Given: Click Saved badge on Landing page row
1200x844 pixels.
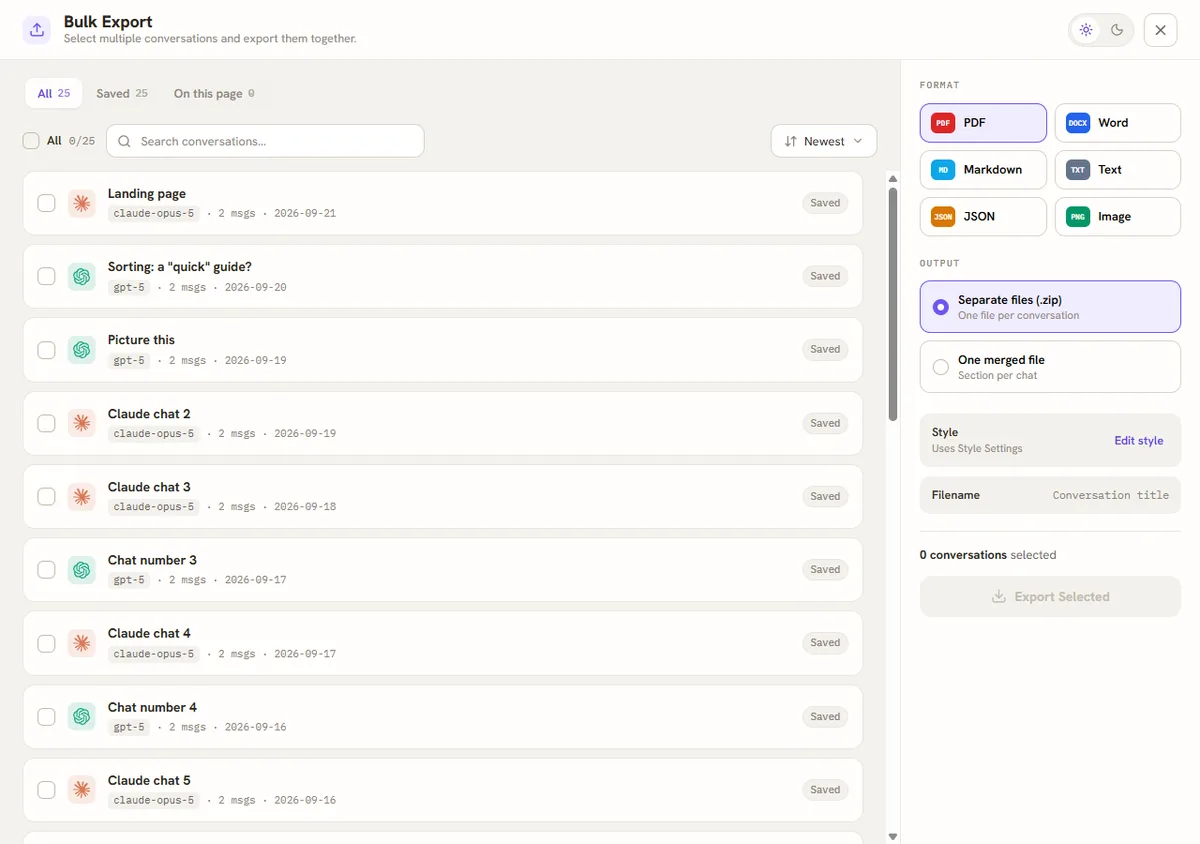Looking at the screenshot, I should click(825, 203).
